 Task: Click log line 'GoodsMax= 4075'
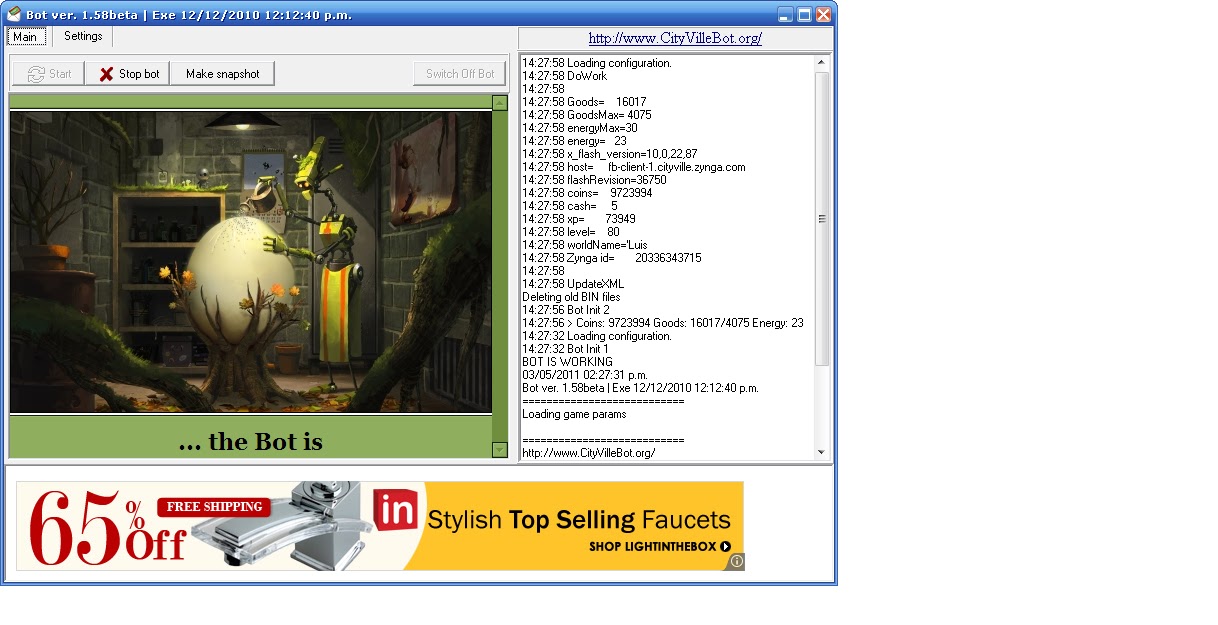click(x=587, y=115)
